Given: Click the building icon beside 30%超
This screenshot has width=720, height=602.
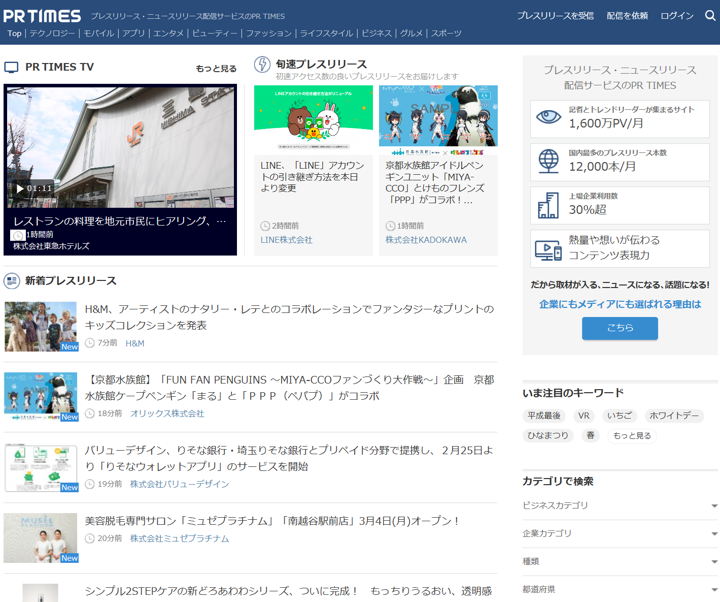Looking at the screenshot, I should click(x=548, y=205).
